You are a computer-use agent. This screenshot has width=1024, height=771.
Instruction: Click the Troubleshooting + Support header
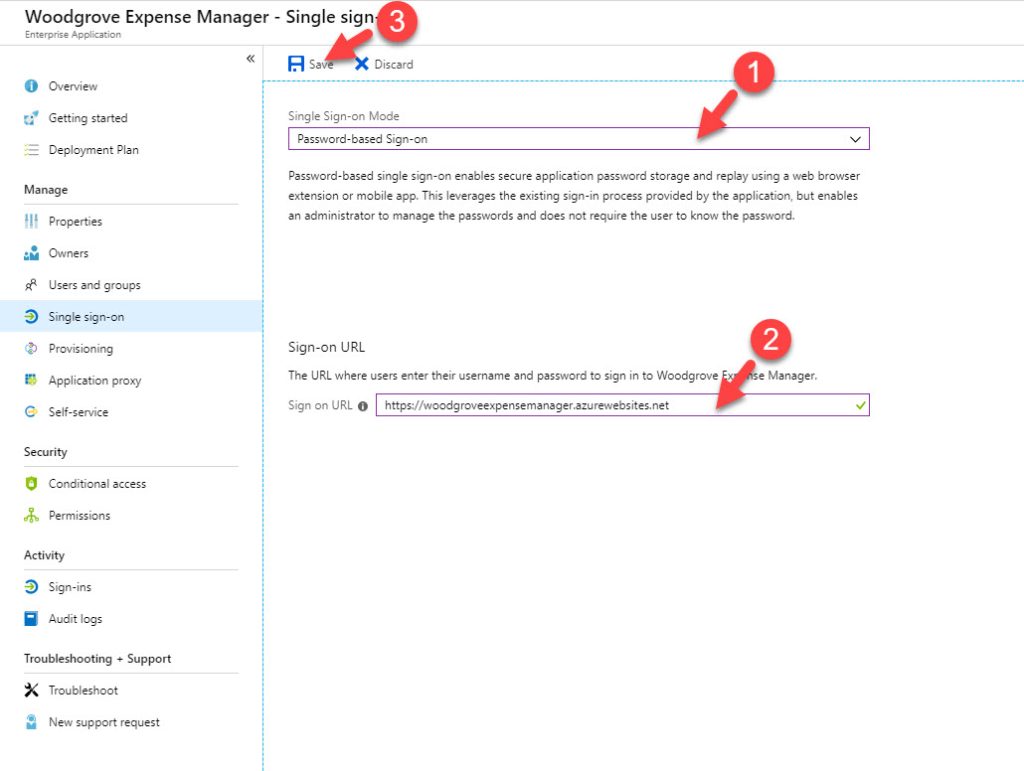click(x=97, y=659)
